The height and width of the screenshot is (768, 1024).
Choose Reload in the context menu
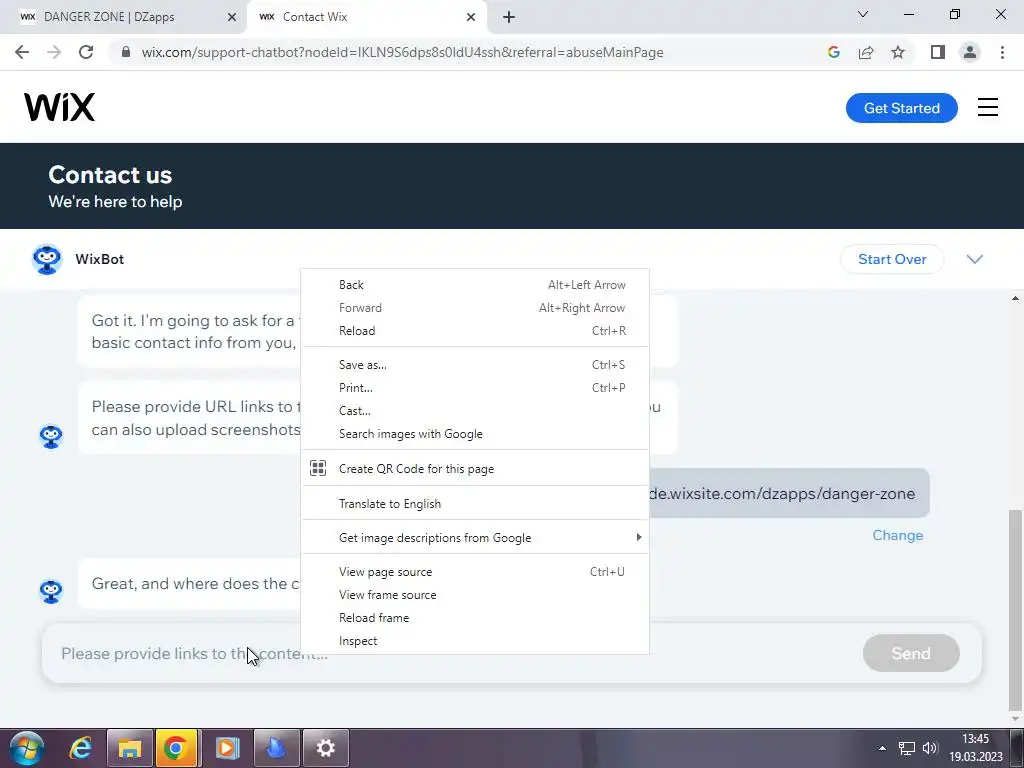(x=475, y=330)
